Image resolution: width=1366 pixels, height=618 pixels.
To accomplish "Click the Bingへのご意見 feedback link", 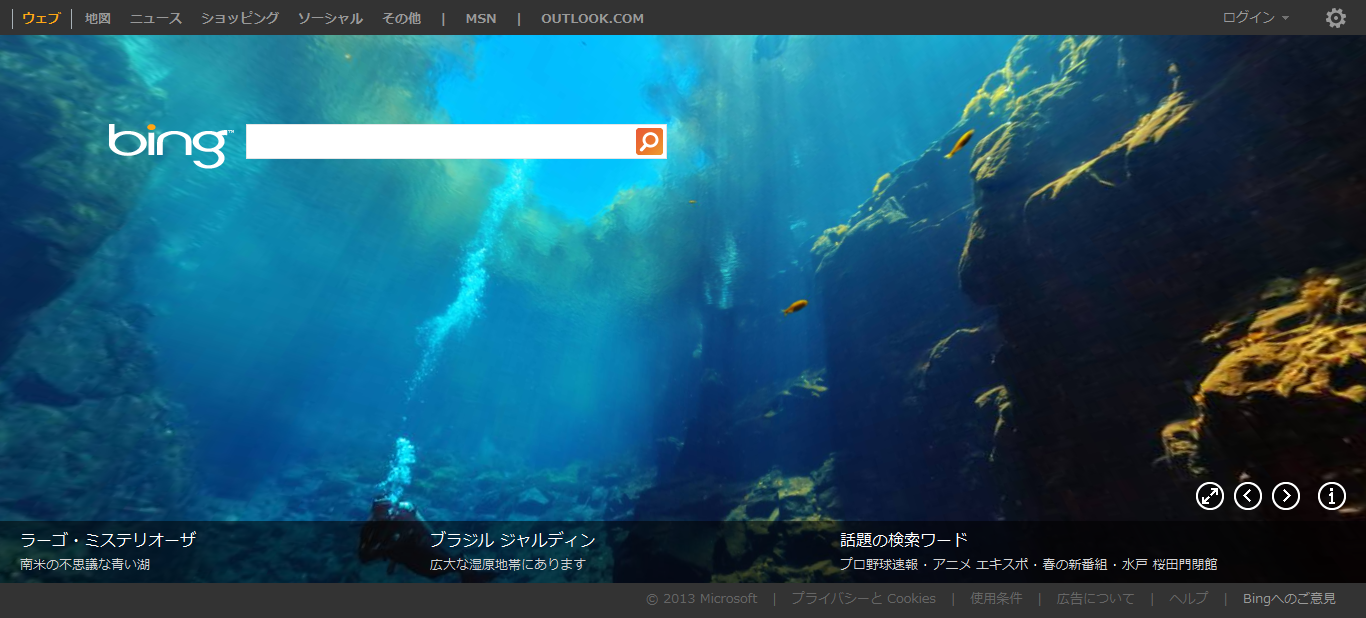I will 1289,599.
